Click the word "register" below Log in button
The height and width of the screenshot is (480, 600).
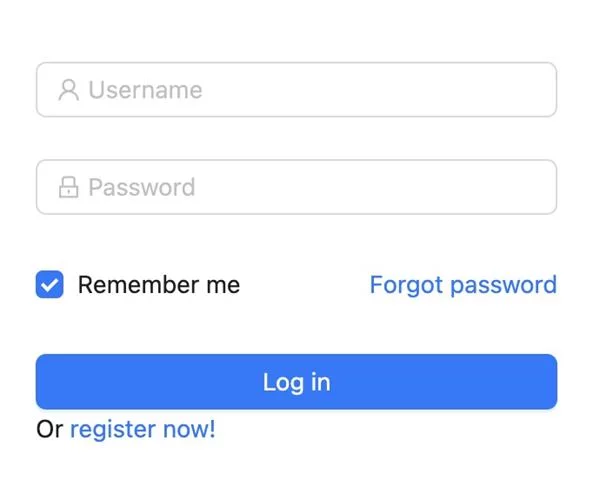point(112,430)
